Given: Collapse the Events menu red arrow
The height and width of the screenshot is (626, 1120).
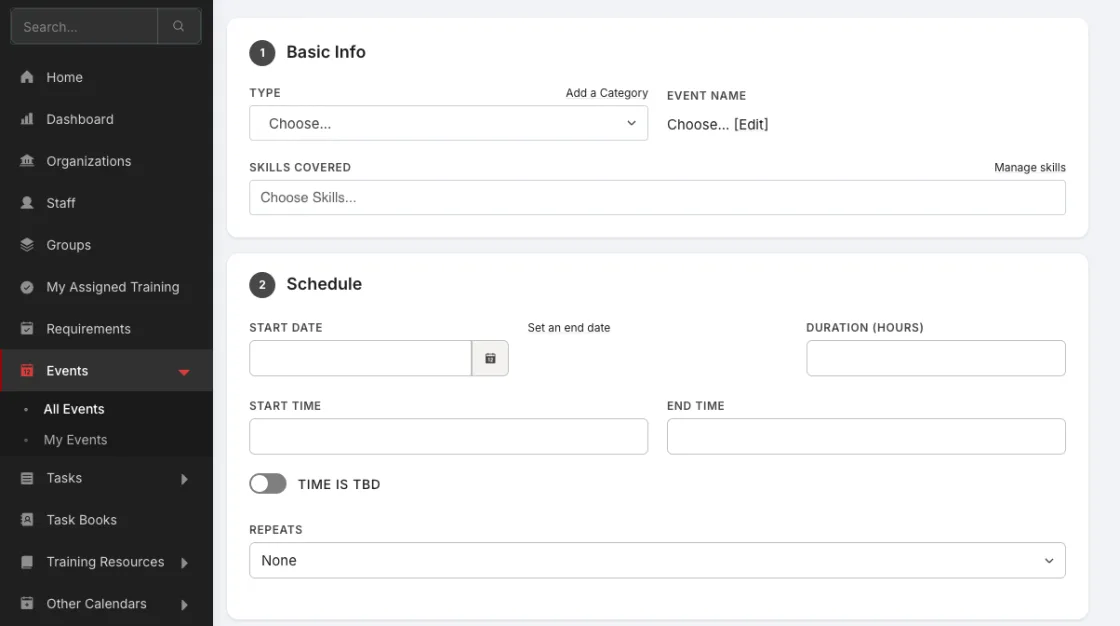Looking at the screenshot, I should coord(184,372).
